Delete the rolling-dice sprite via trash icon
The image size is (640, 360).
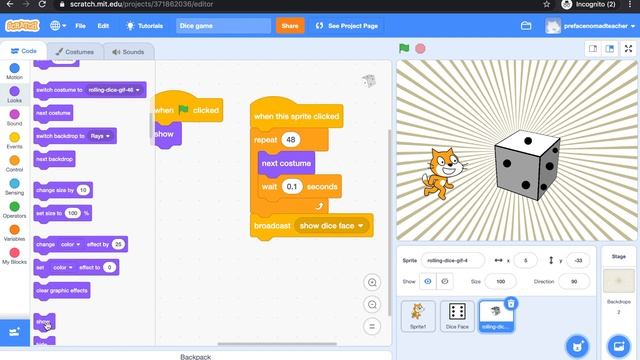tap(511, 303)
